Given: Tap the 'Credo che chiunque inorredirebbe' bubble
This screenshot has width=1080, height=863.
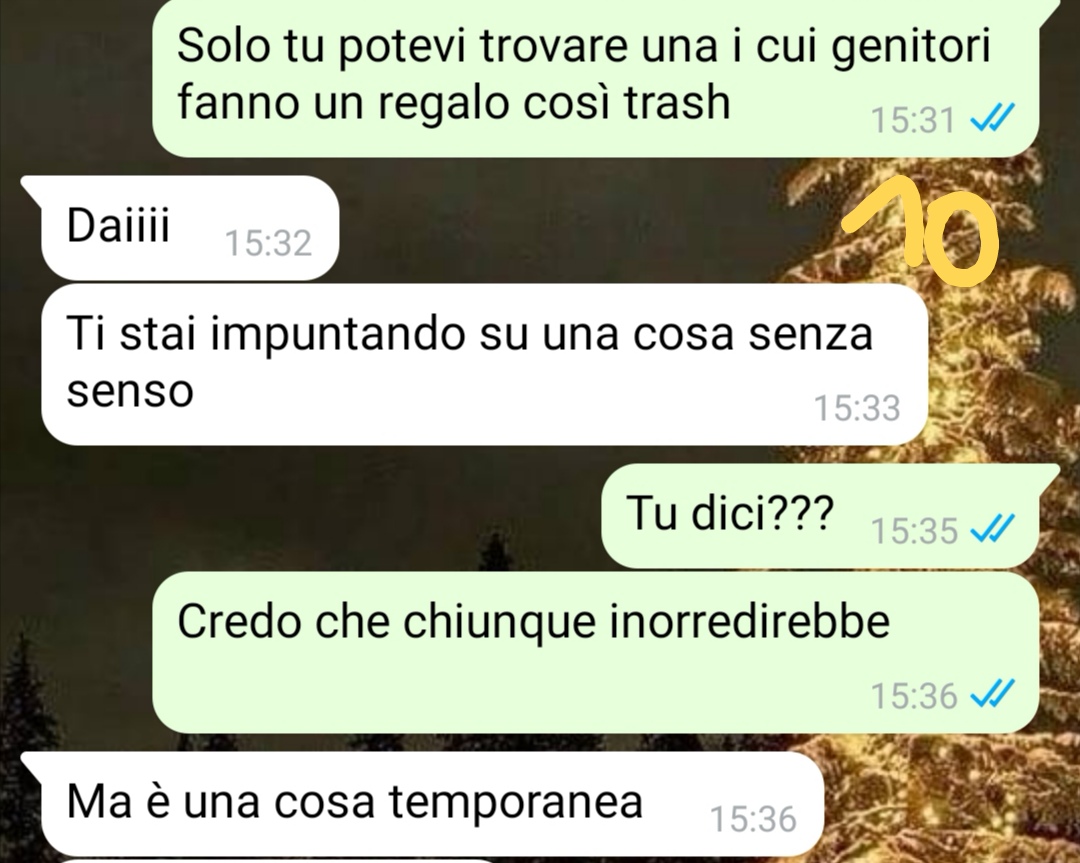Looking at the screenshot, I should pos(595,653).
